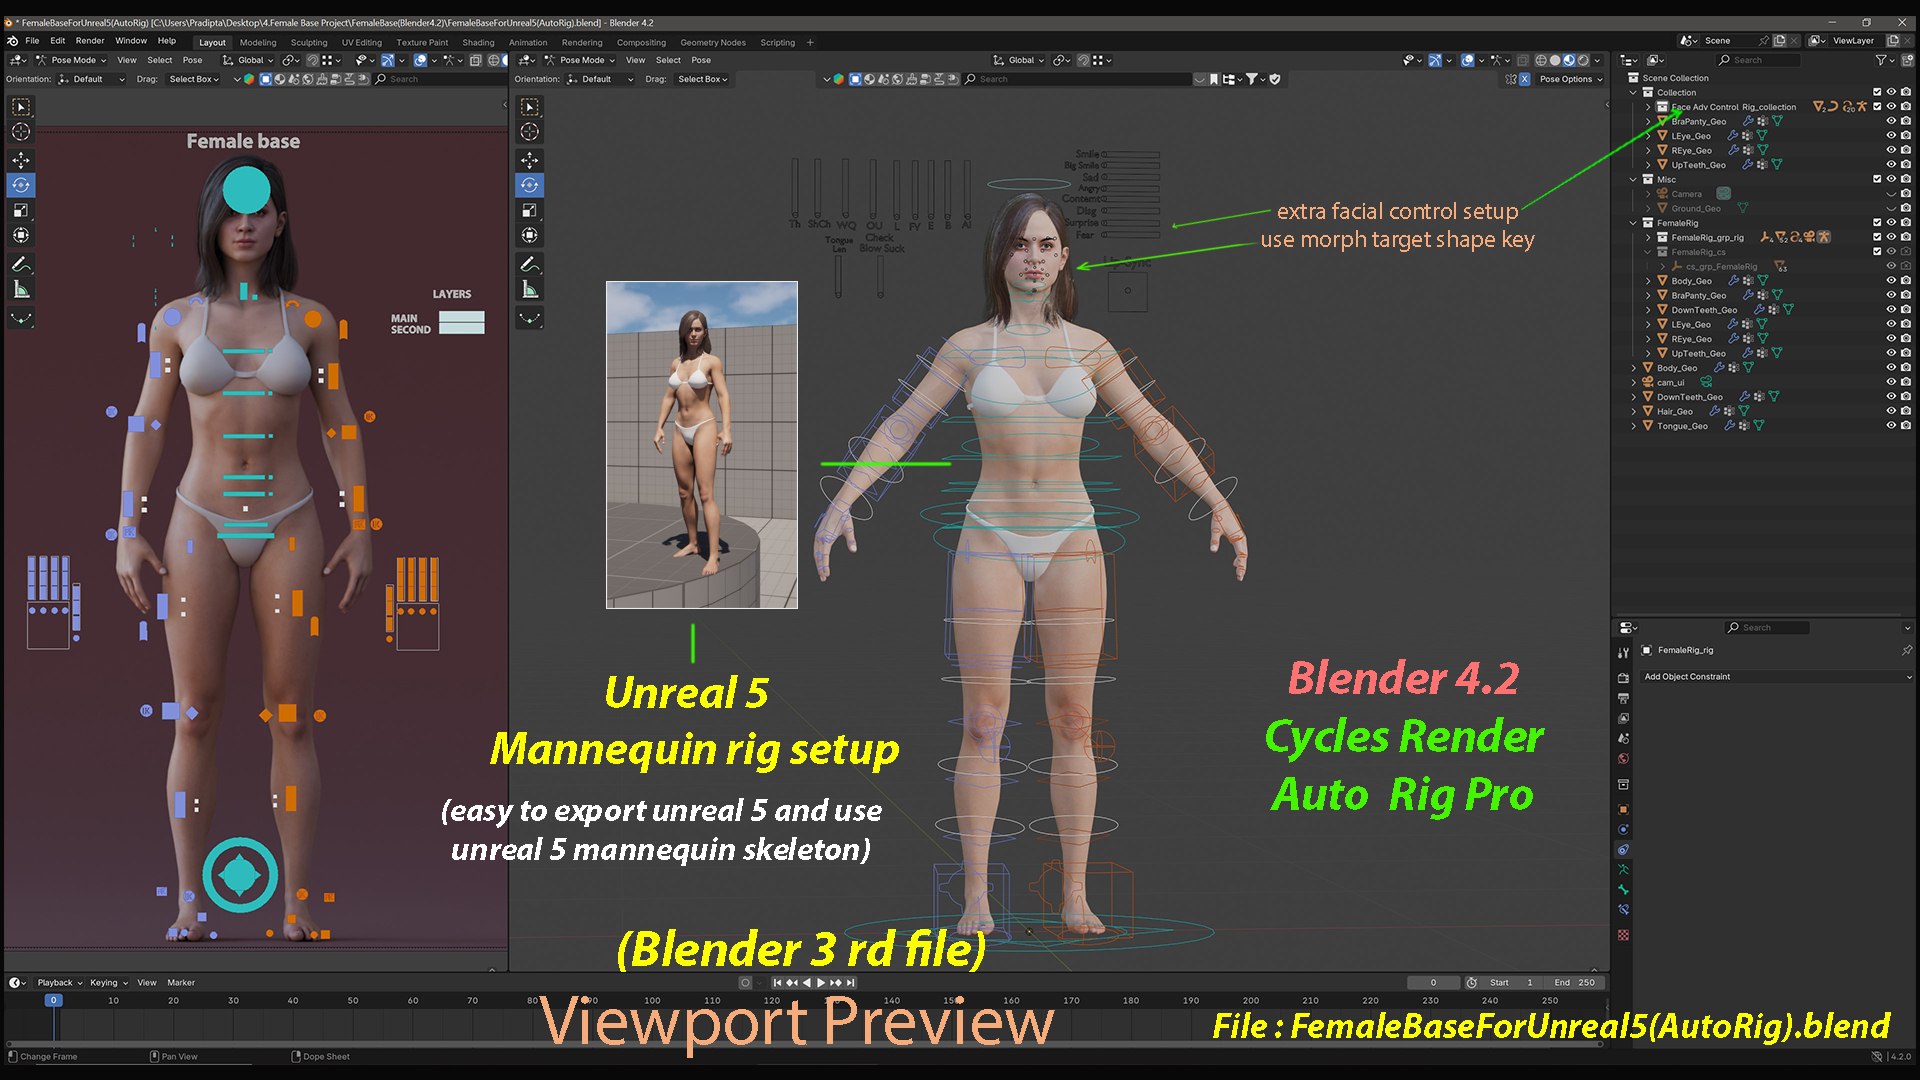Open the Armature data properties tab

[x=1623, y=869]
